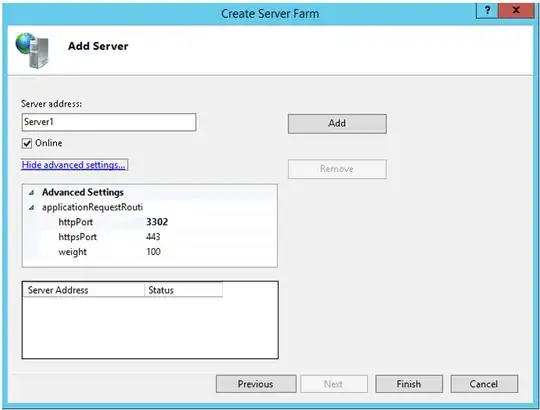Select the weight property label
Screen dimensions: 540x410
click(x=72, y=252)
